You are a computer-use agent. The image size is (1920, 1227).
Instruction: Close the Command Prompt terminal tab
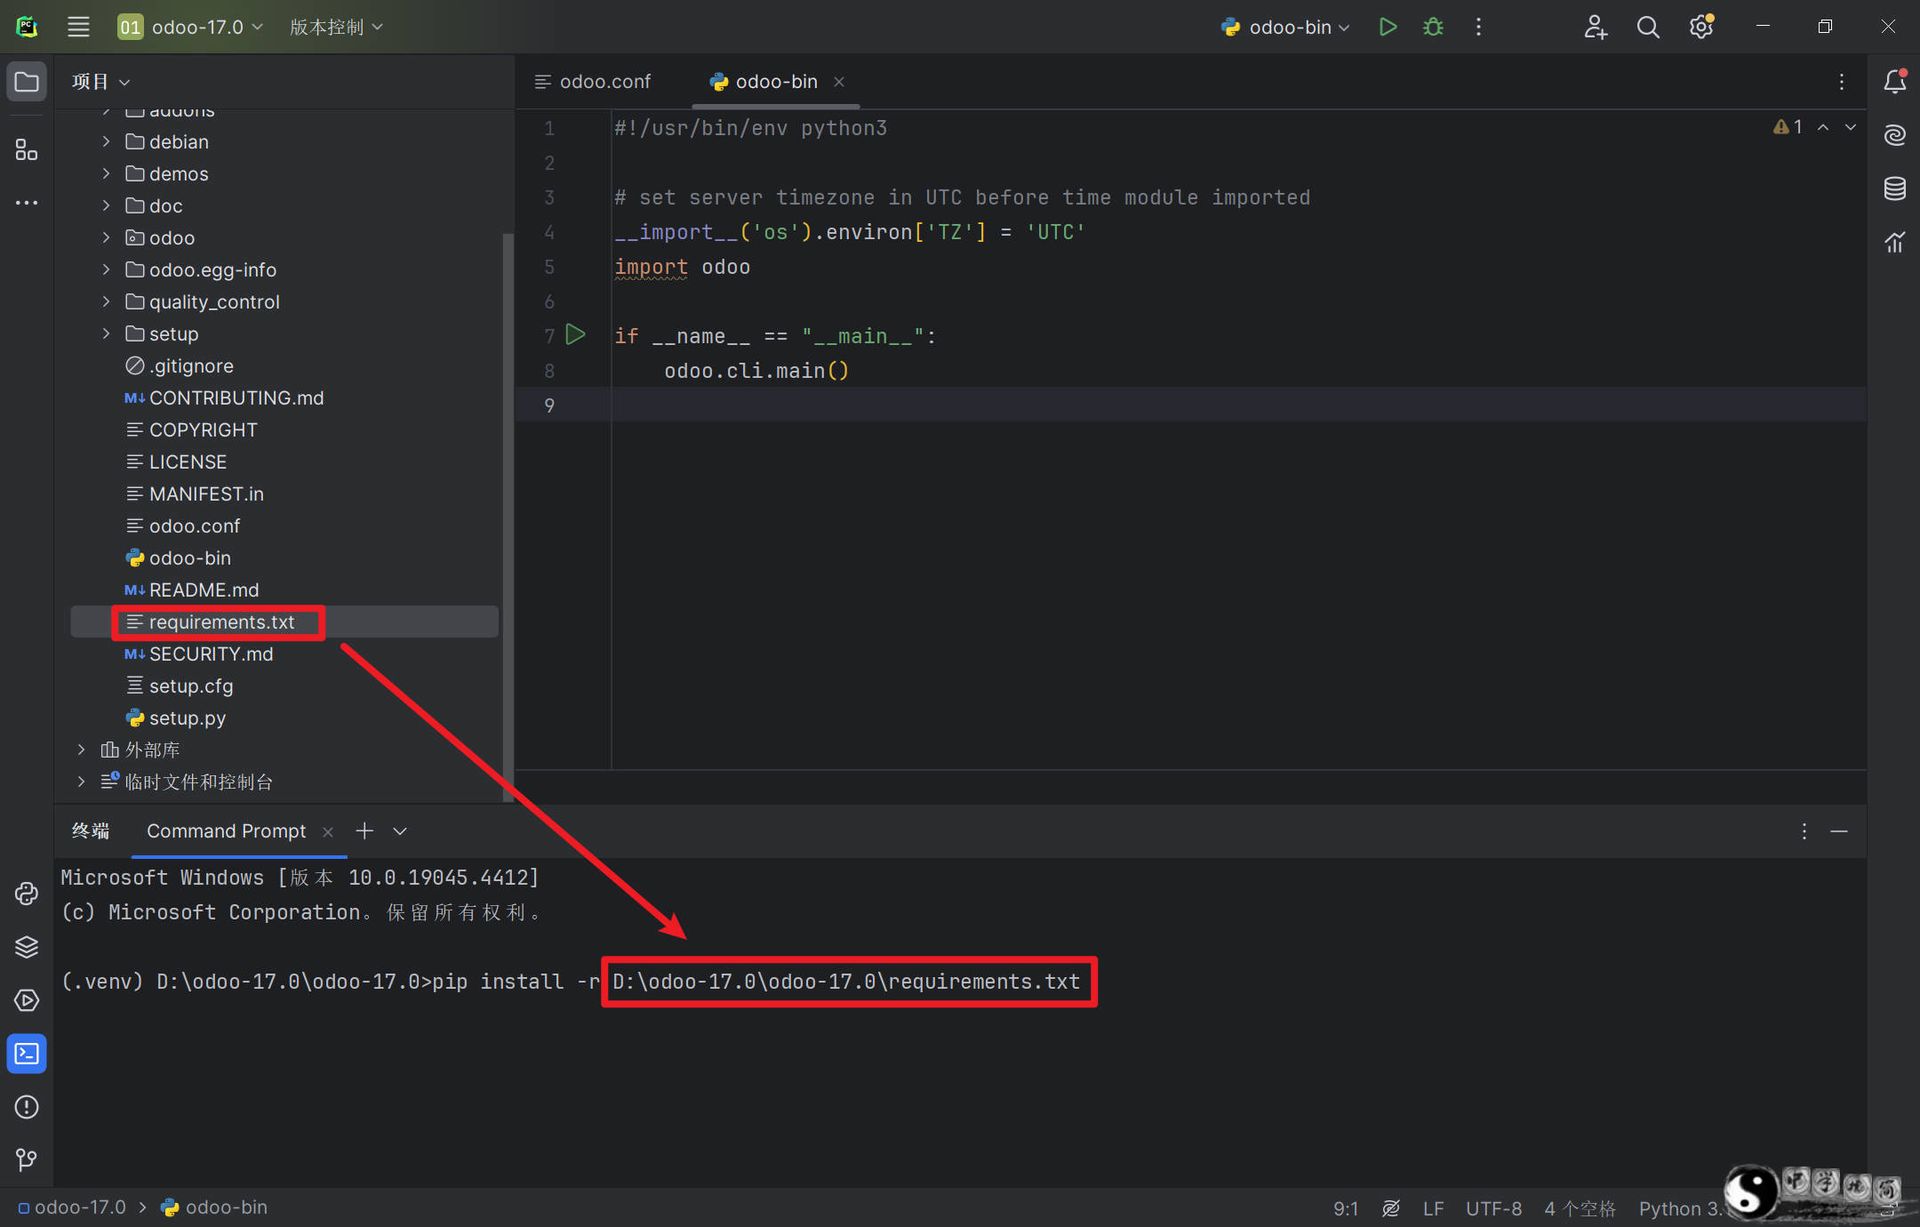[327, 832]
